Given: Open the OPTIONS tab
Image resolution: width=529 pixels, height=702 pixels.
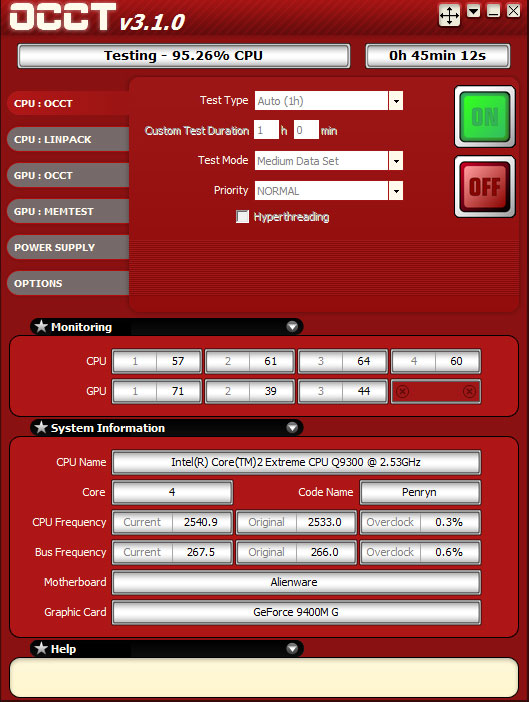Looking at the screenshot, I should pyautogui.click(x=68, y=283).
